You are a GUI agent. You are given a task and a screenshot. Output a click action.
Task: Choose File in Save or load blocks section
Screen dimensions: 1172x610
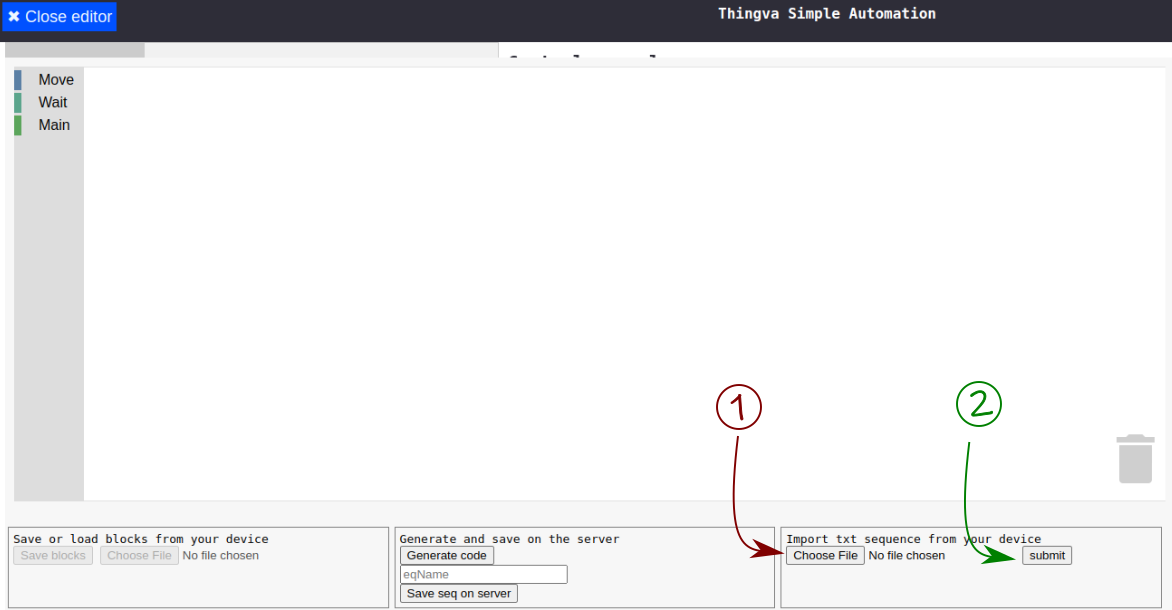[139, 555]
